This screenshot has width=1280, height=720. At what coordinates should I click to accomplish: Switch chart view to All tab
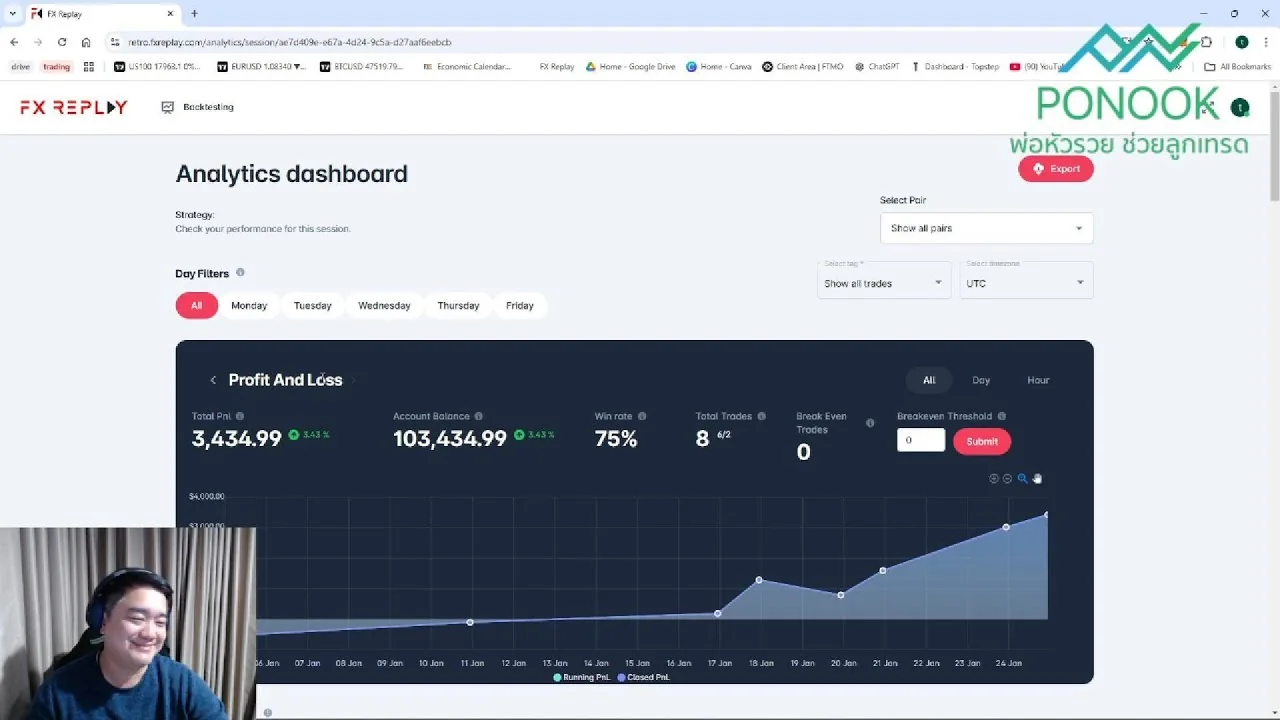(x=929, y=380)
